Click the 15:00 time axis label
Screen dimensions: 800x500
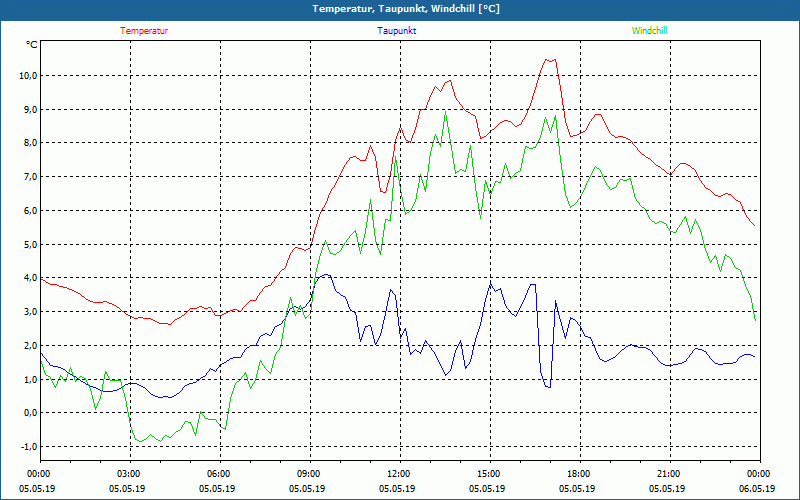coord(490,474)
